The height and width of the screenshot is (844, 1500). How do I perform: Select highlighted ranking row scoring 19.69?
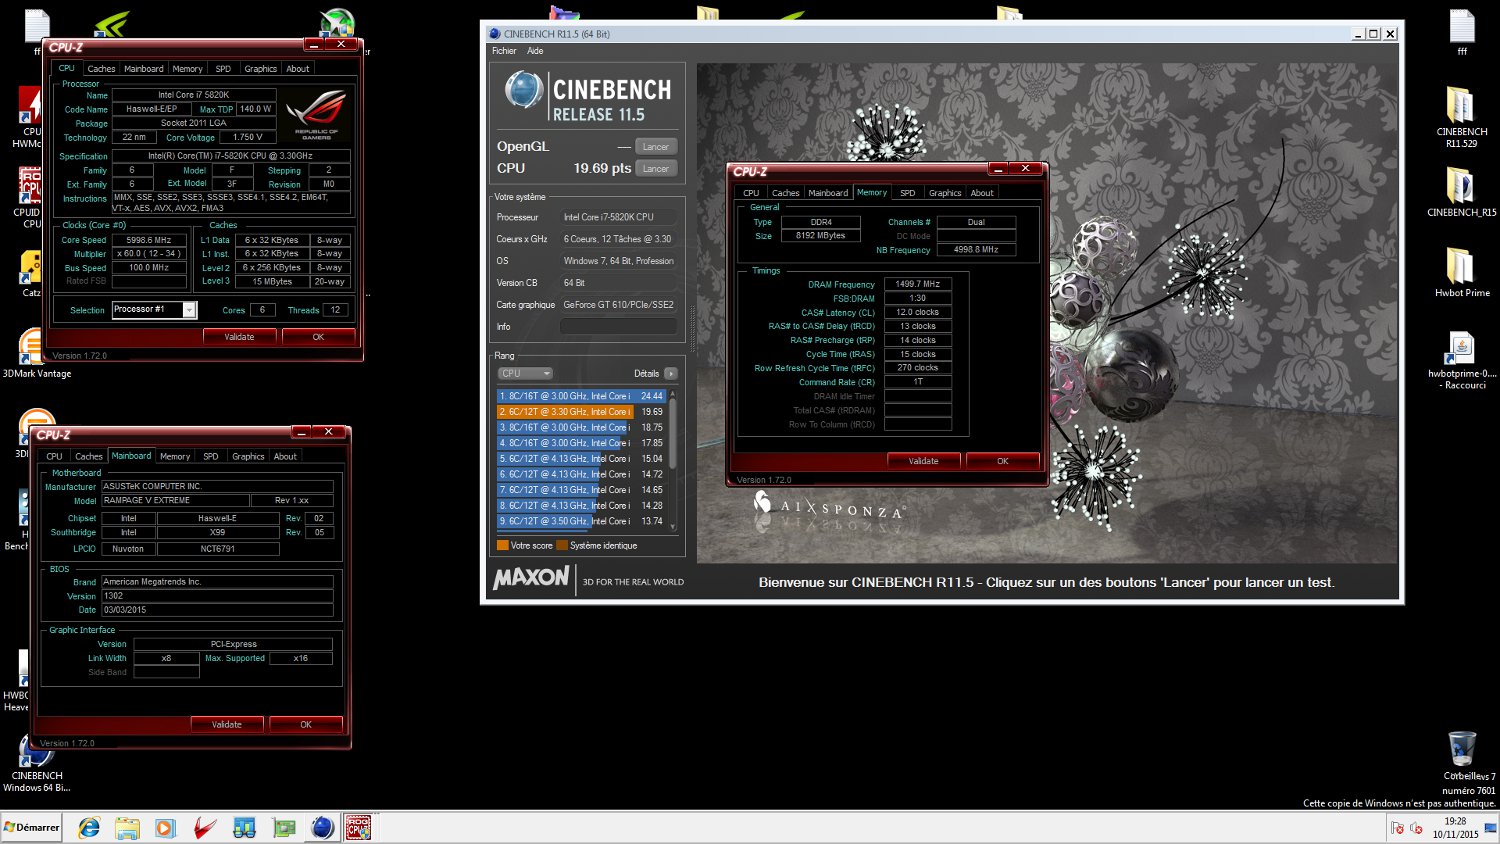coord(581,412)
